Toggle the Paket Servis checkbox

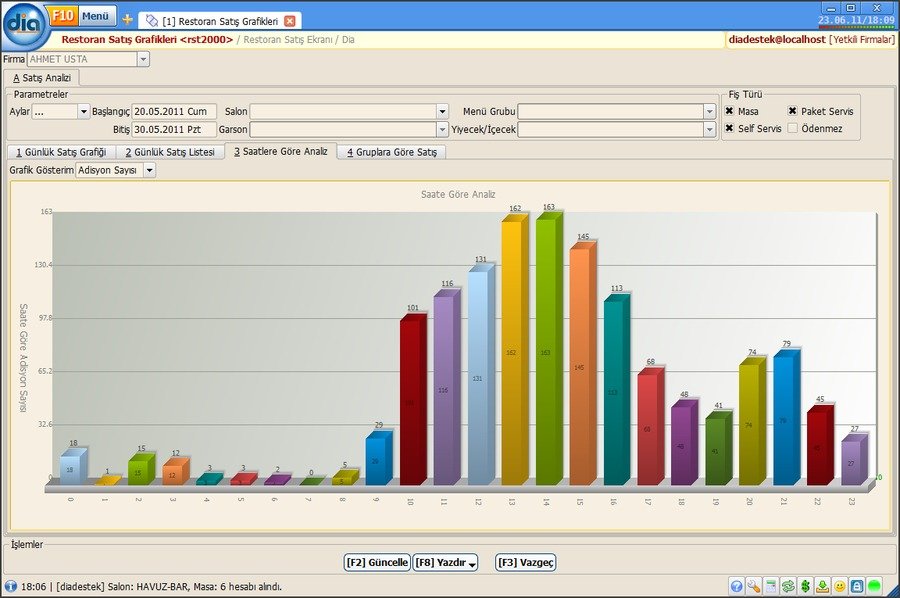[x=793, y=111]
